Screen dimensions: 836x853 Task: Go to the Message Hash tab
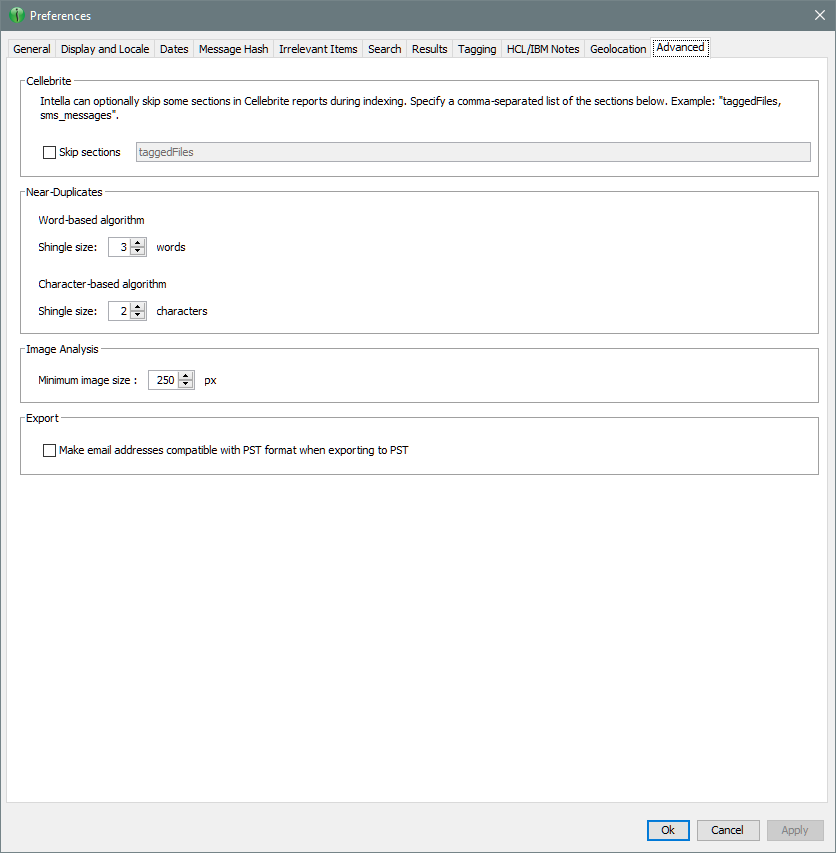pyautogui.click(x=233, y=49)
